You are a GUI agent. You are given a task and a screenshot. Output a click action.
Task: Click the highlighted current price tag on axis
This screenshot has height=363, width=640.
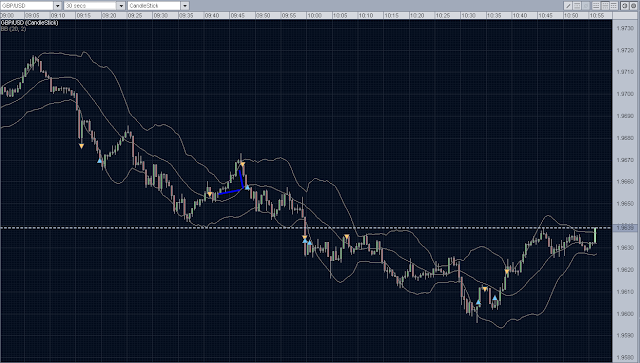coord(625,228)
